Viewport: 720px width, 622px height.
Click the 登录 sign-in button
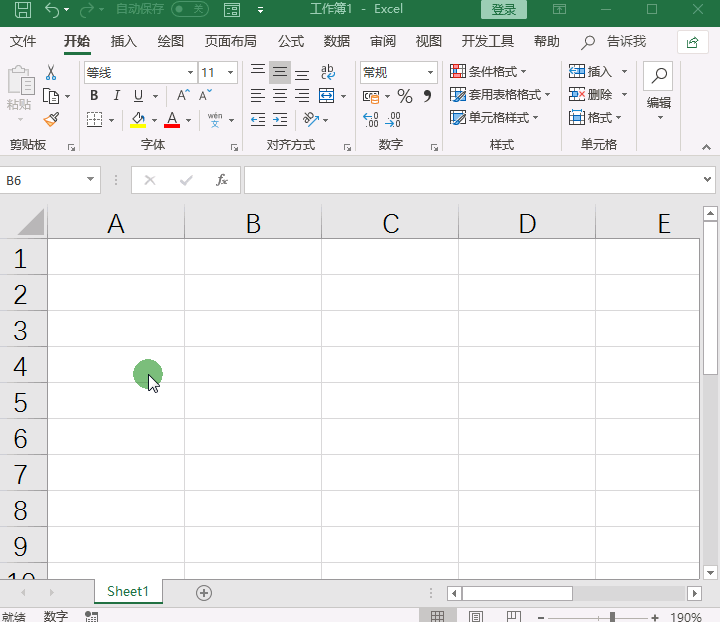[x=503, y=10]
